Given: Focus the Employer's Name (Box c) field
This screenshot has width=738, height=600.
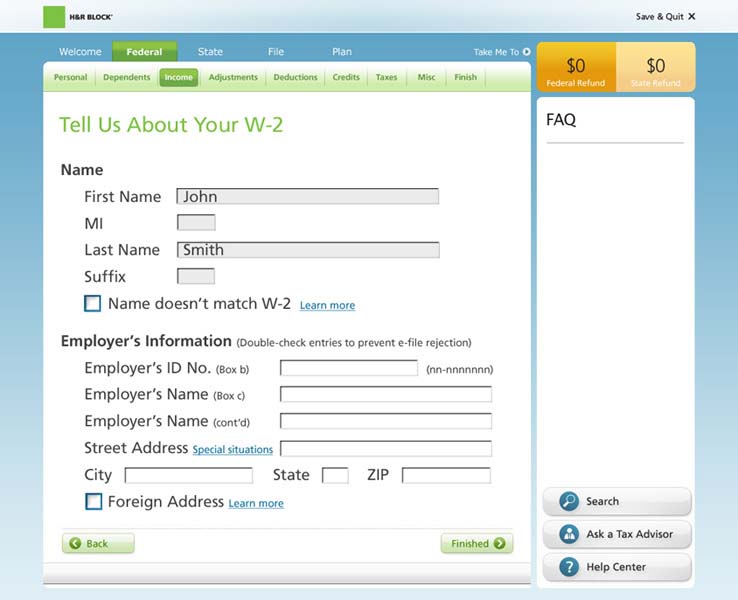Looking at the screenshot, I should click(x=386, y=394).
